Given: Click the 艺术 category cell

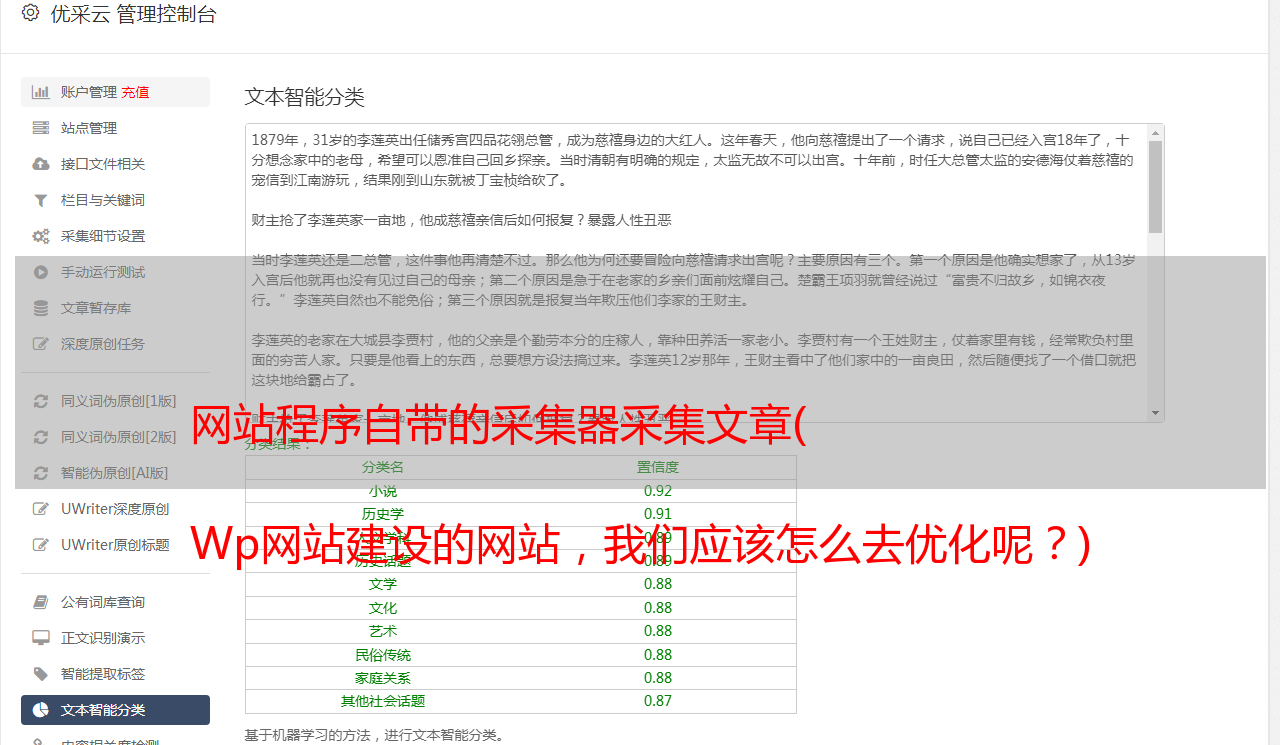Looking at the screenshot, I should 383,631.
